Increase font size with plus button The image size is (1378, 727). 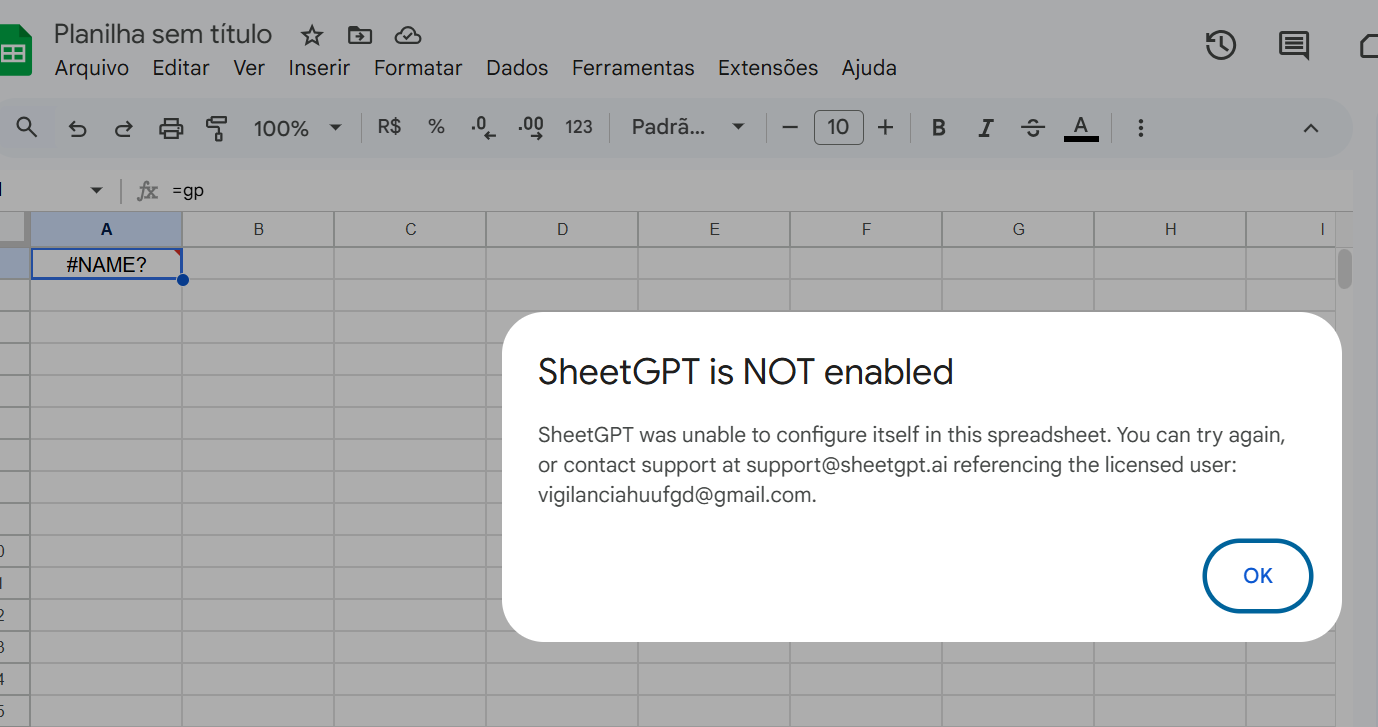pos(885,127)
